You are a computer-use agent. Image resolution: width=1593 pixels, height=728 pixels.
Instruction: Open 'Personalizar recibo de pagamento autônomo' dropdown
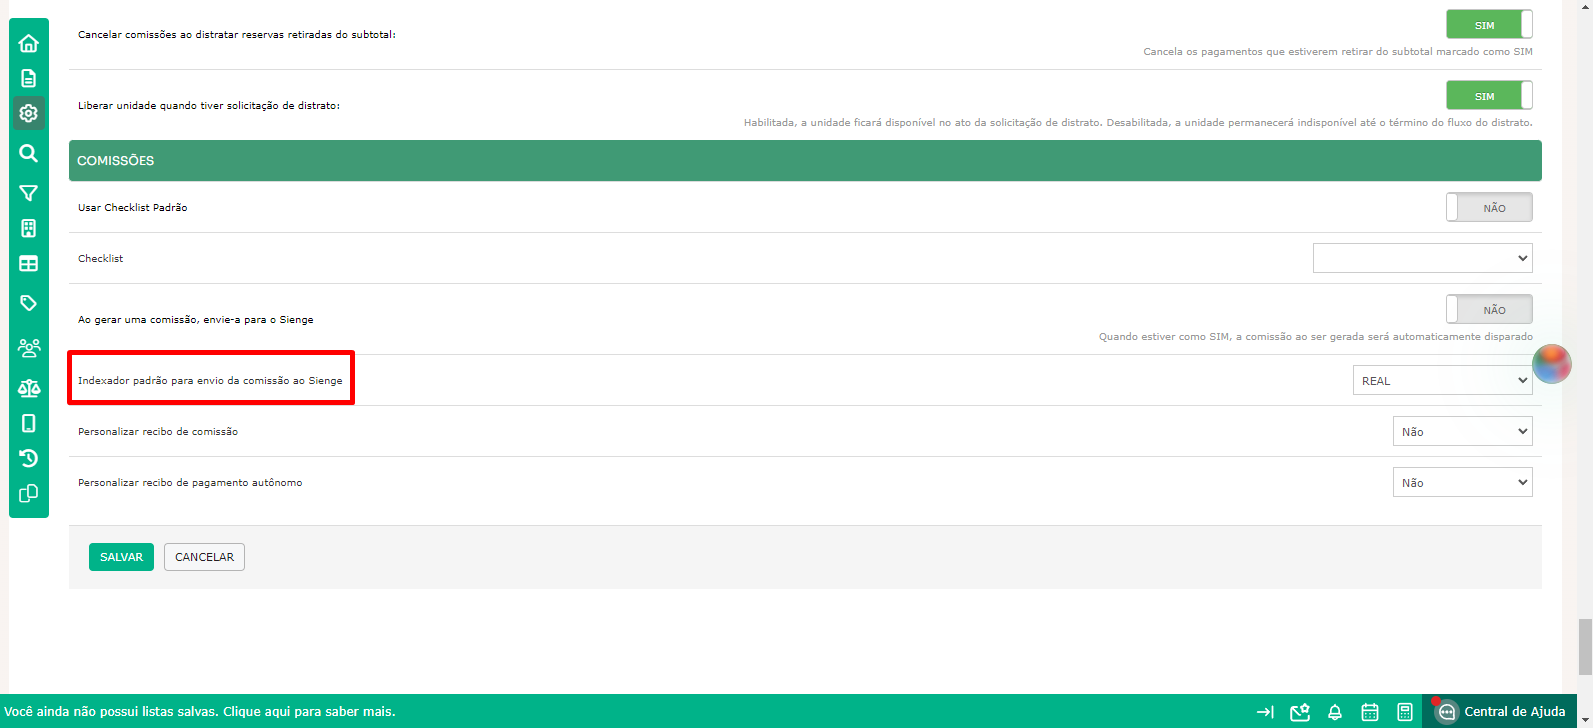point(1462,482)
